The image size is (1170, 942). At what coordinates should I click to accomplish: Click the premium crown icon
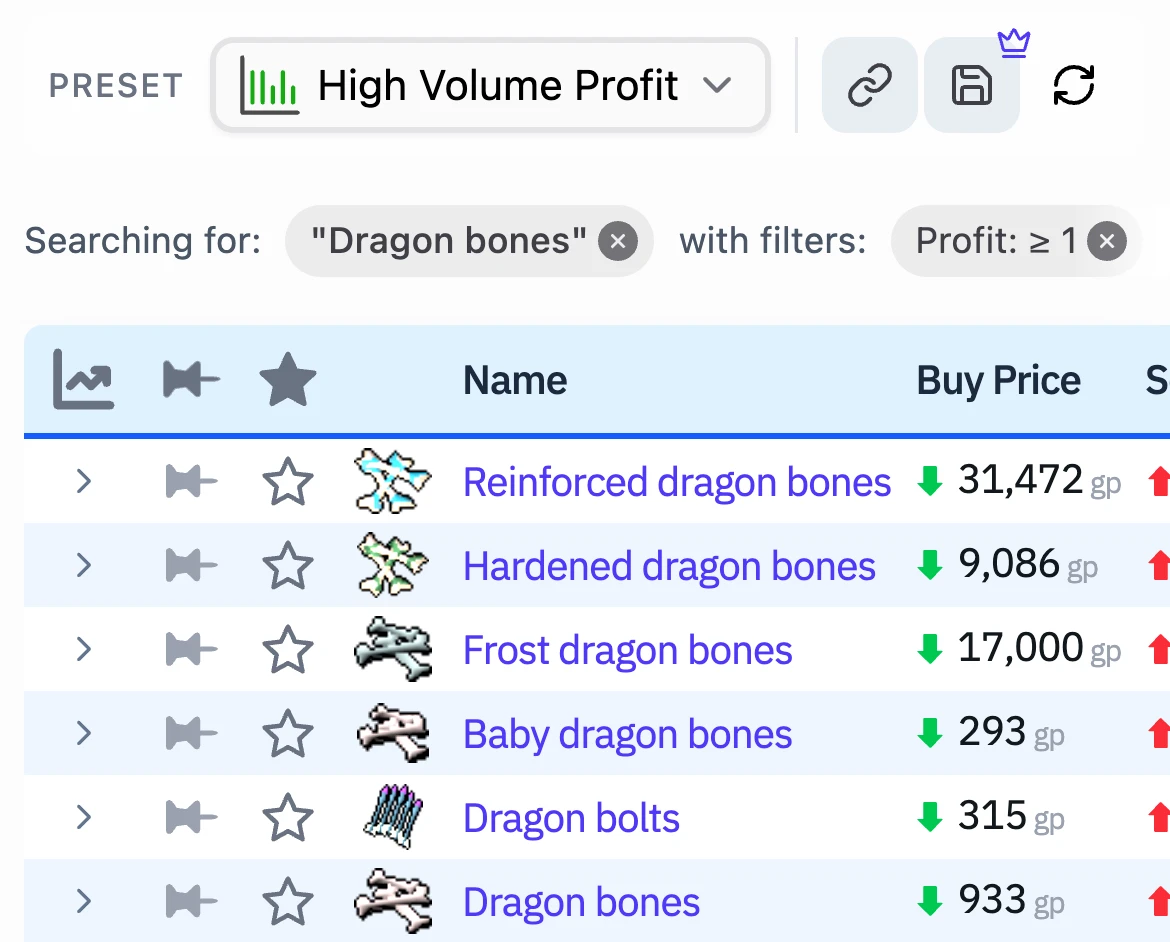point(1014,43)
